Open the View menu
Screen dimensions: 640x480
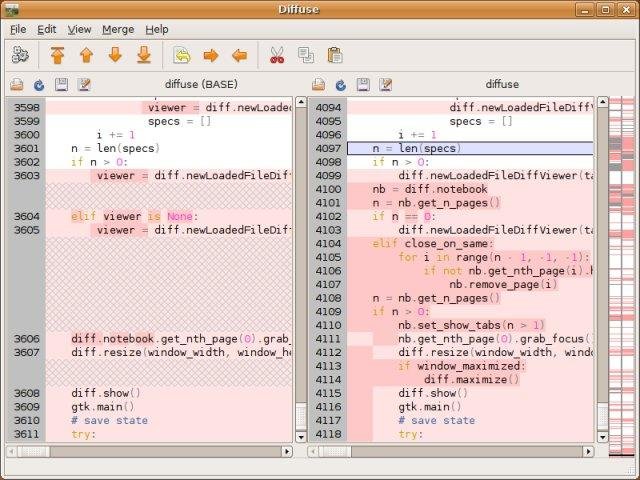79,30
